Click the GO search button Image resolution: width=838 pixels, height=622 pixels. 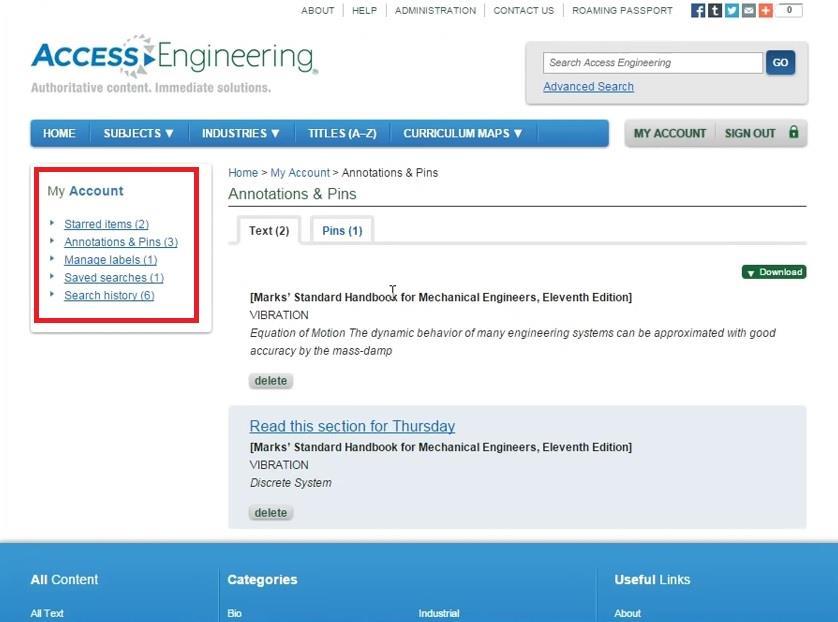point(780,63)
